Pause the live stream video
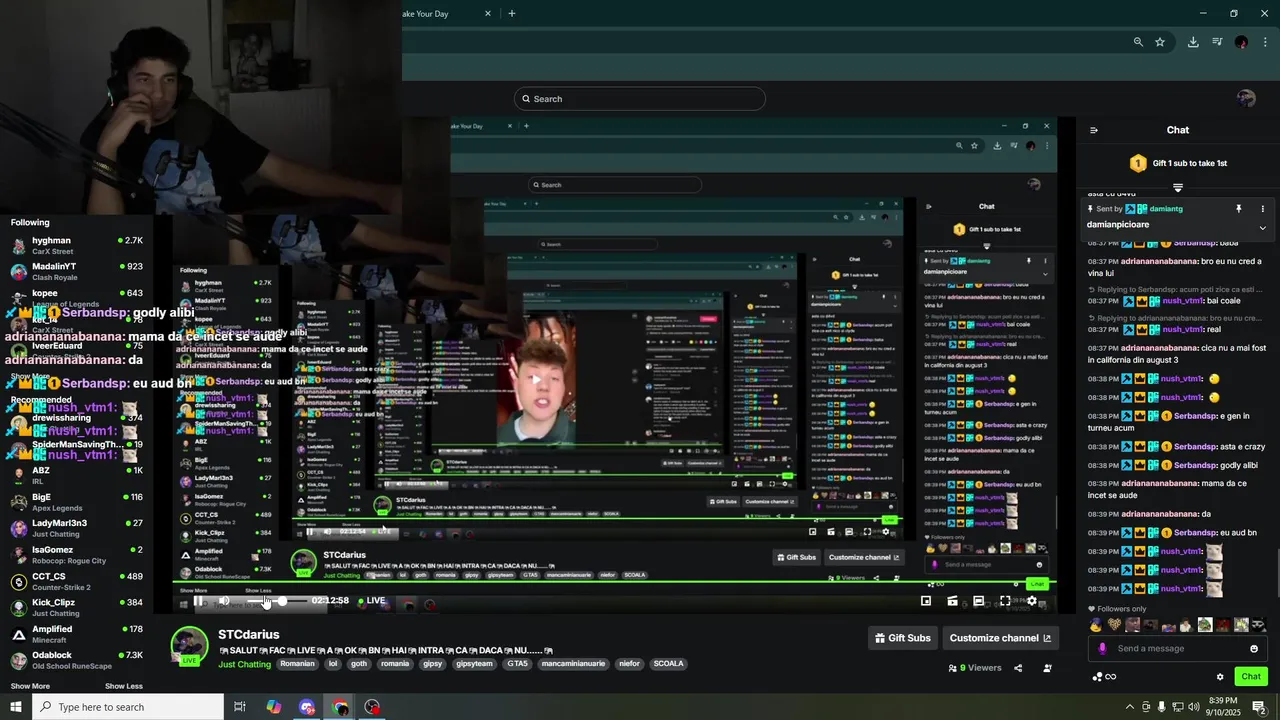The image size is (1280, 720). (199, 601)
